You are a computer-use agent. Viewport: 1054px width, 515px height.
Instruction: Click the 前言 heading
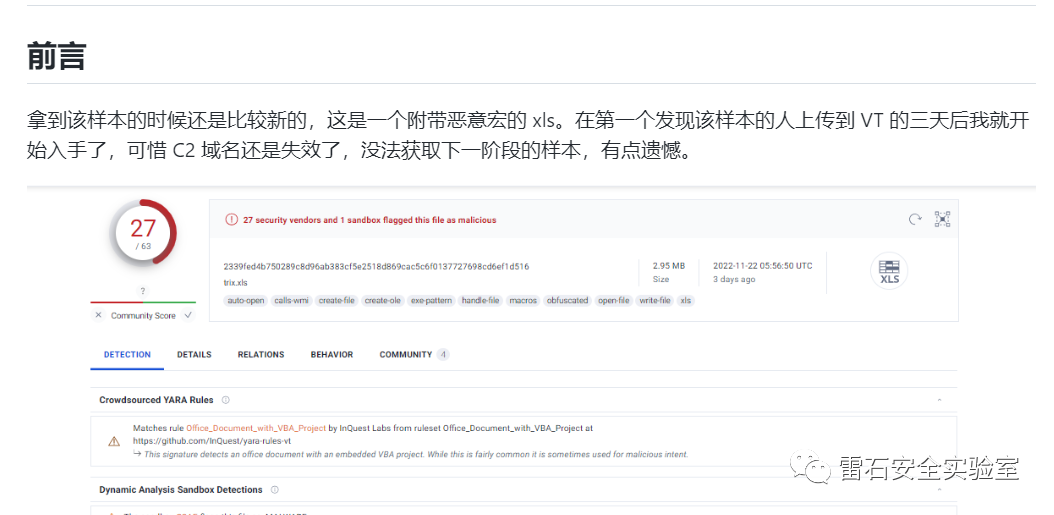[56, 56]
